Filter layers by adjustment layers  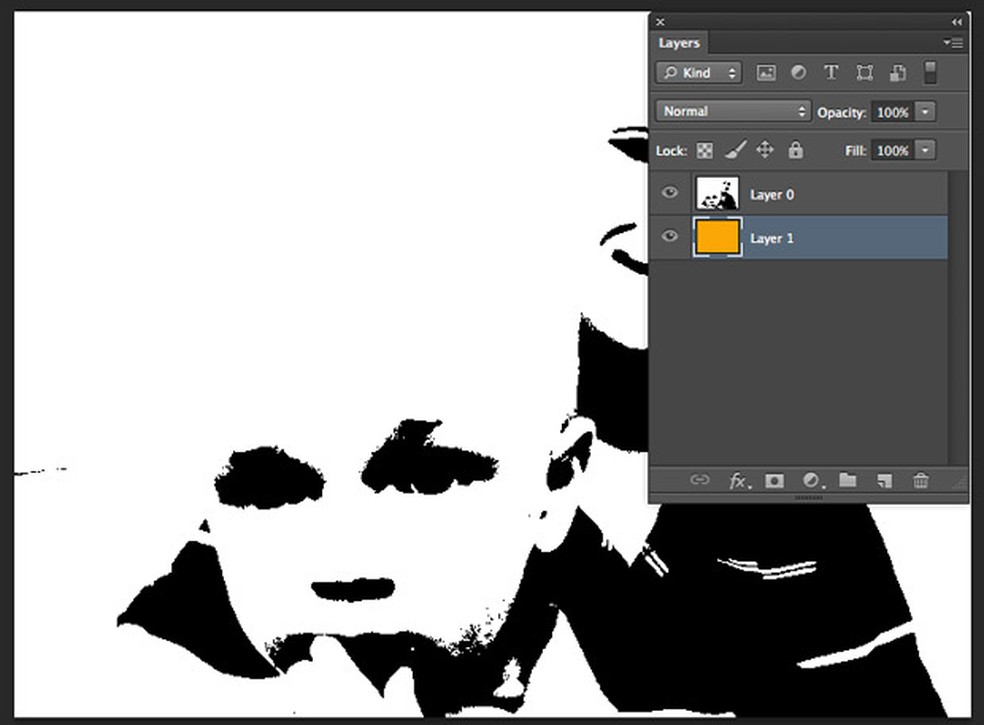tap(797, 72)
